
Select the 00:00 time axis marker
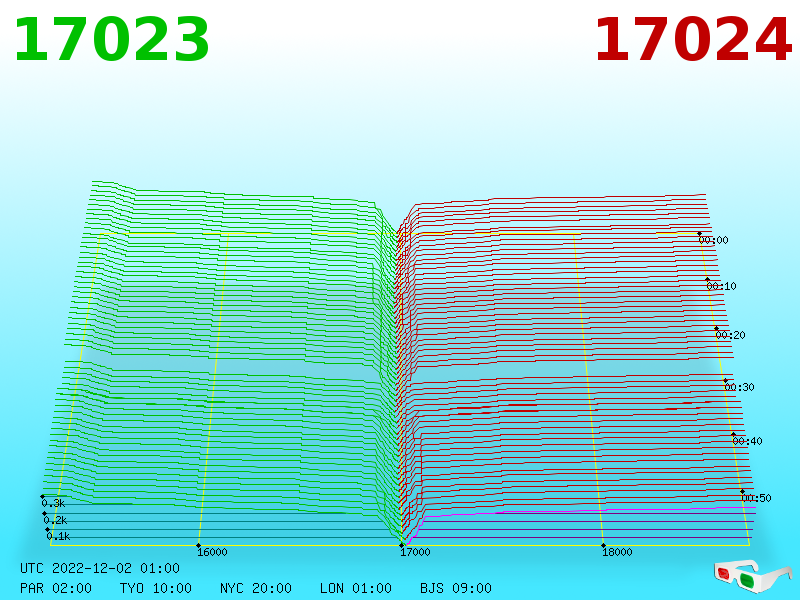coord(713,240)
